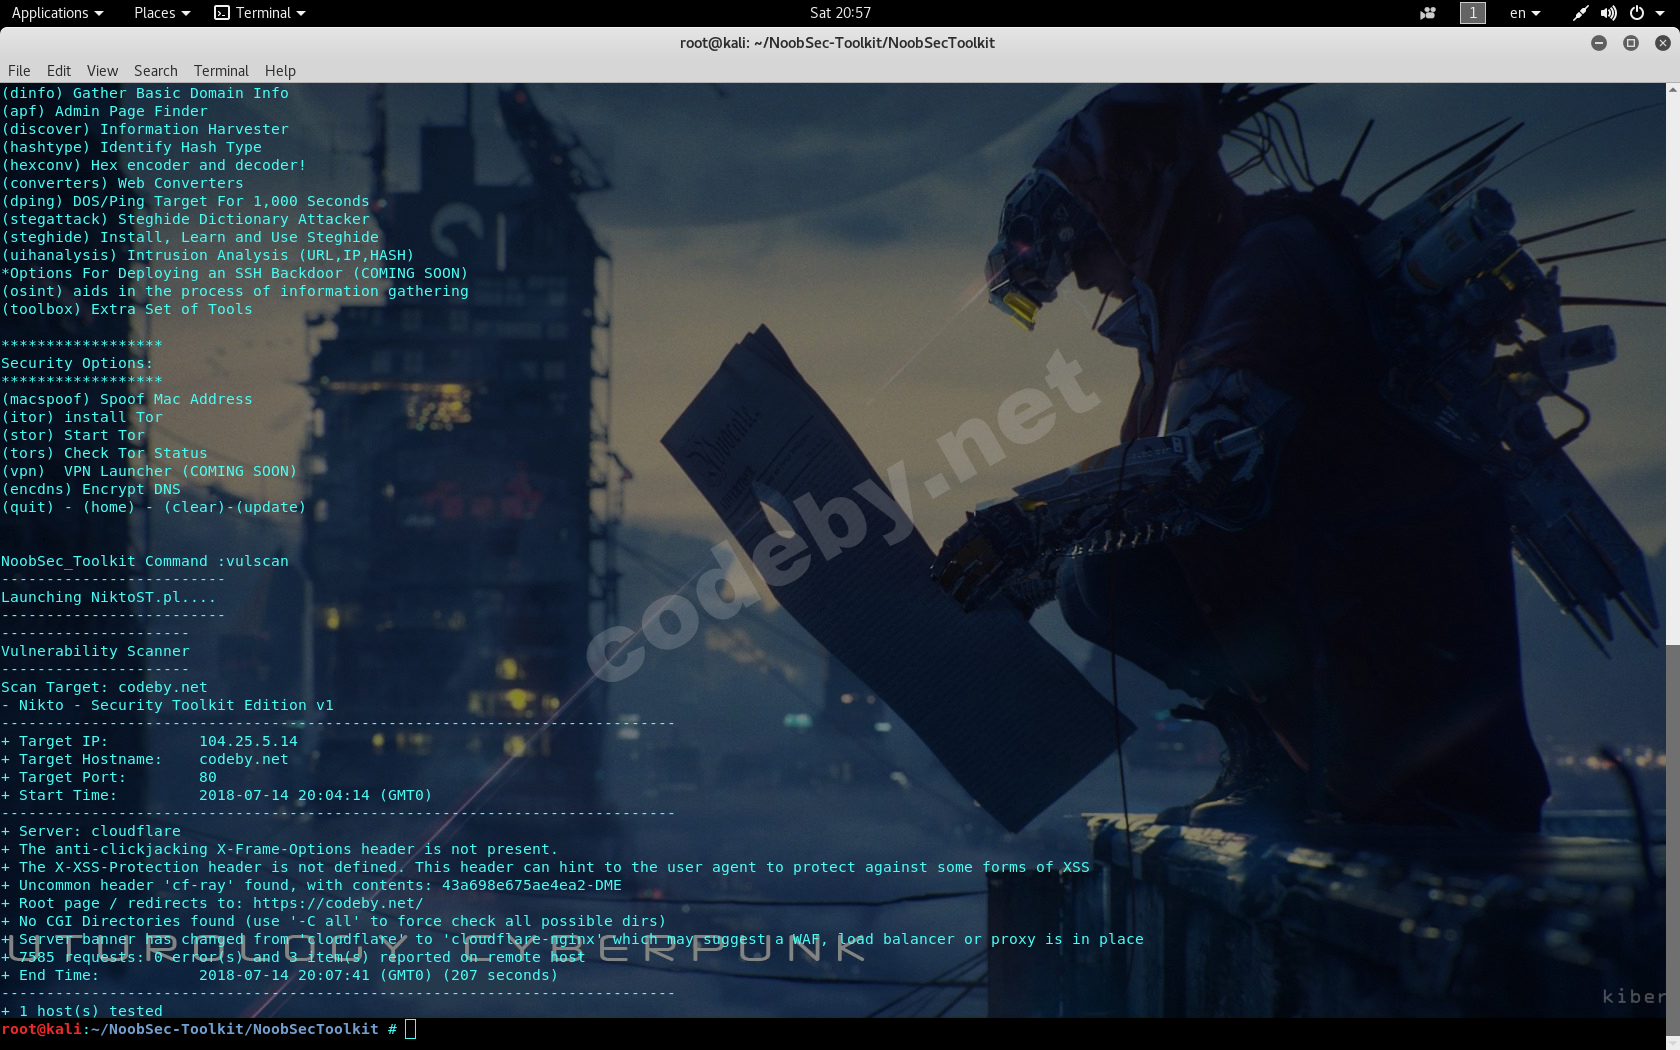Open the View menu
This screenshot has width=1680, height=1050.
pyautogui.click(x=102, y=71)
